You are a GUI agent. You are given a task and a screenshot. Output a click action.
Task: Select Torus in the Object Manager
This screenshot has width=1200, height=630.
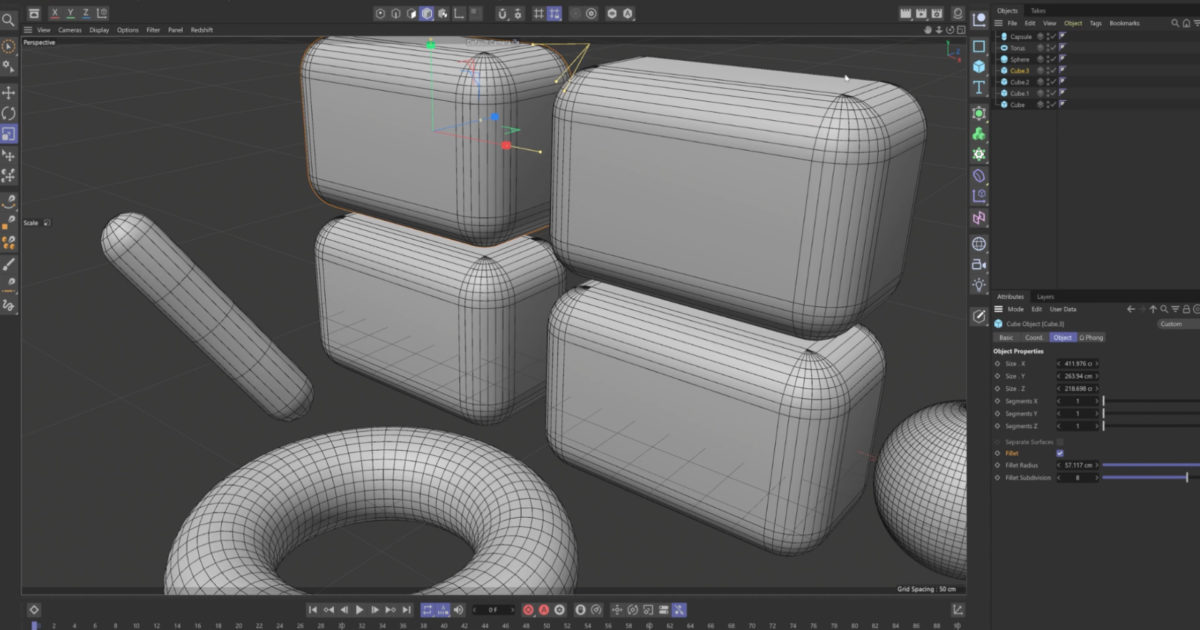pos(1019,48)
